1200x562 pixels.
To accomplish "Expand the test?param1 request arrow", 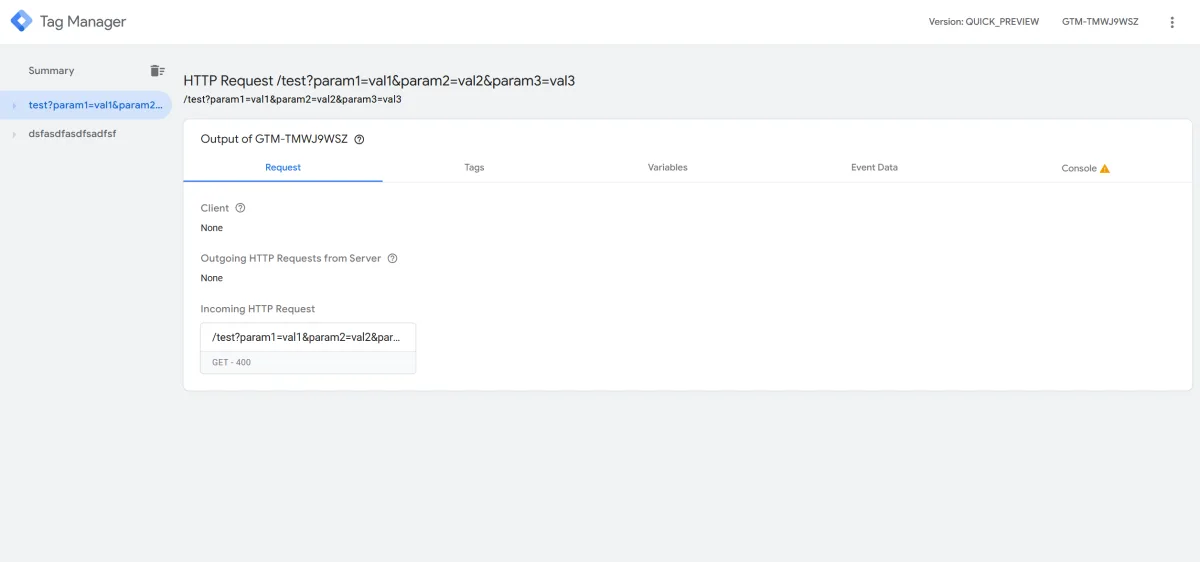I will pos(14,105).
